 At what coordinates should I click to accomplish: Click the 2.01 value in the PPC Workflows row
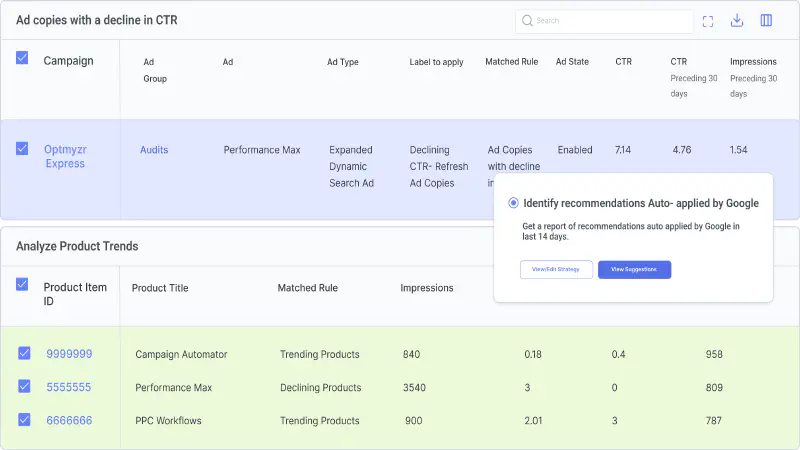(533, 420)
